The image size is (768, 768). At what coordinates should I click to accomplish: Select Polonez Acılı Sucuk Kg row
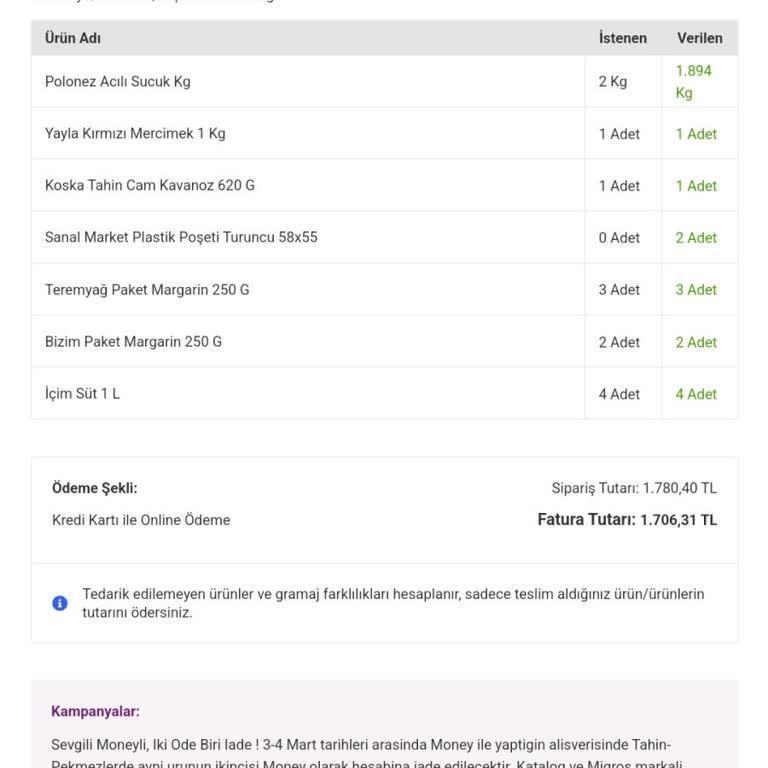pyautogui.click(x=117, y=82)
